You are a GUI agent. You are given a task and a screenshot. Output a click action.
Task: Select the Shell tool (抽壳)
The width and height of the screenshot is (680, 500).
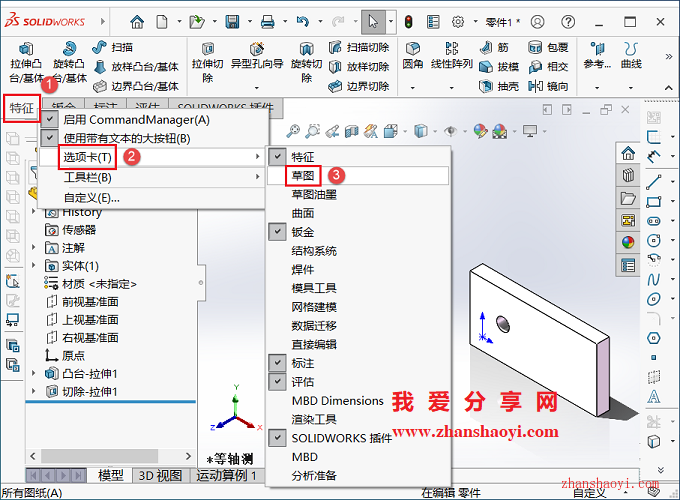coord(499,86)
